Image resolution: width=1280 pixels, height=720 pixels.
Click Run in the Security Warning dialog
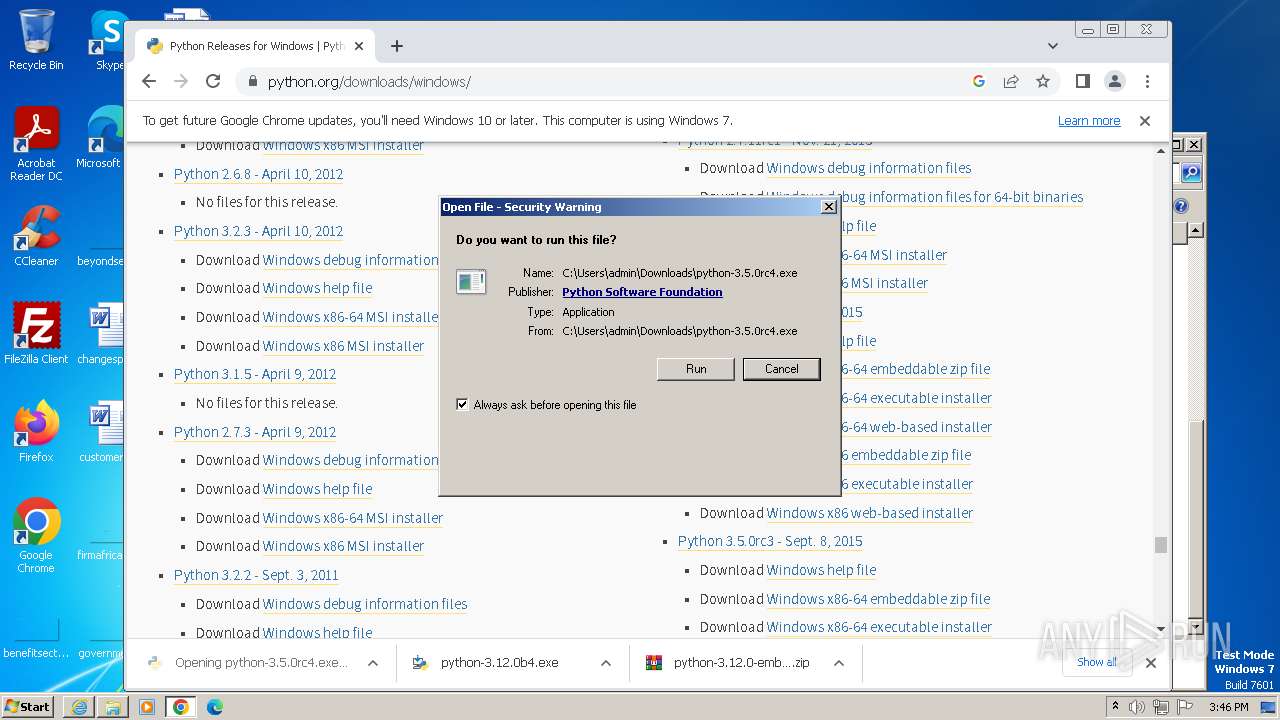point(696,369)
